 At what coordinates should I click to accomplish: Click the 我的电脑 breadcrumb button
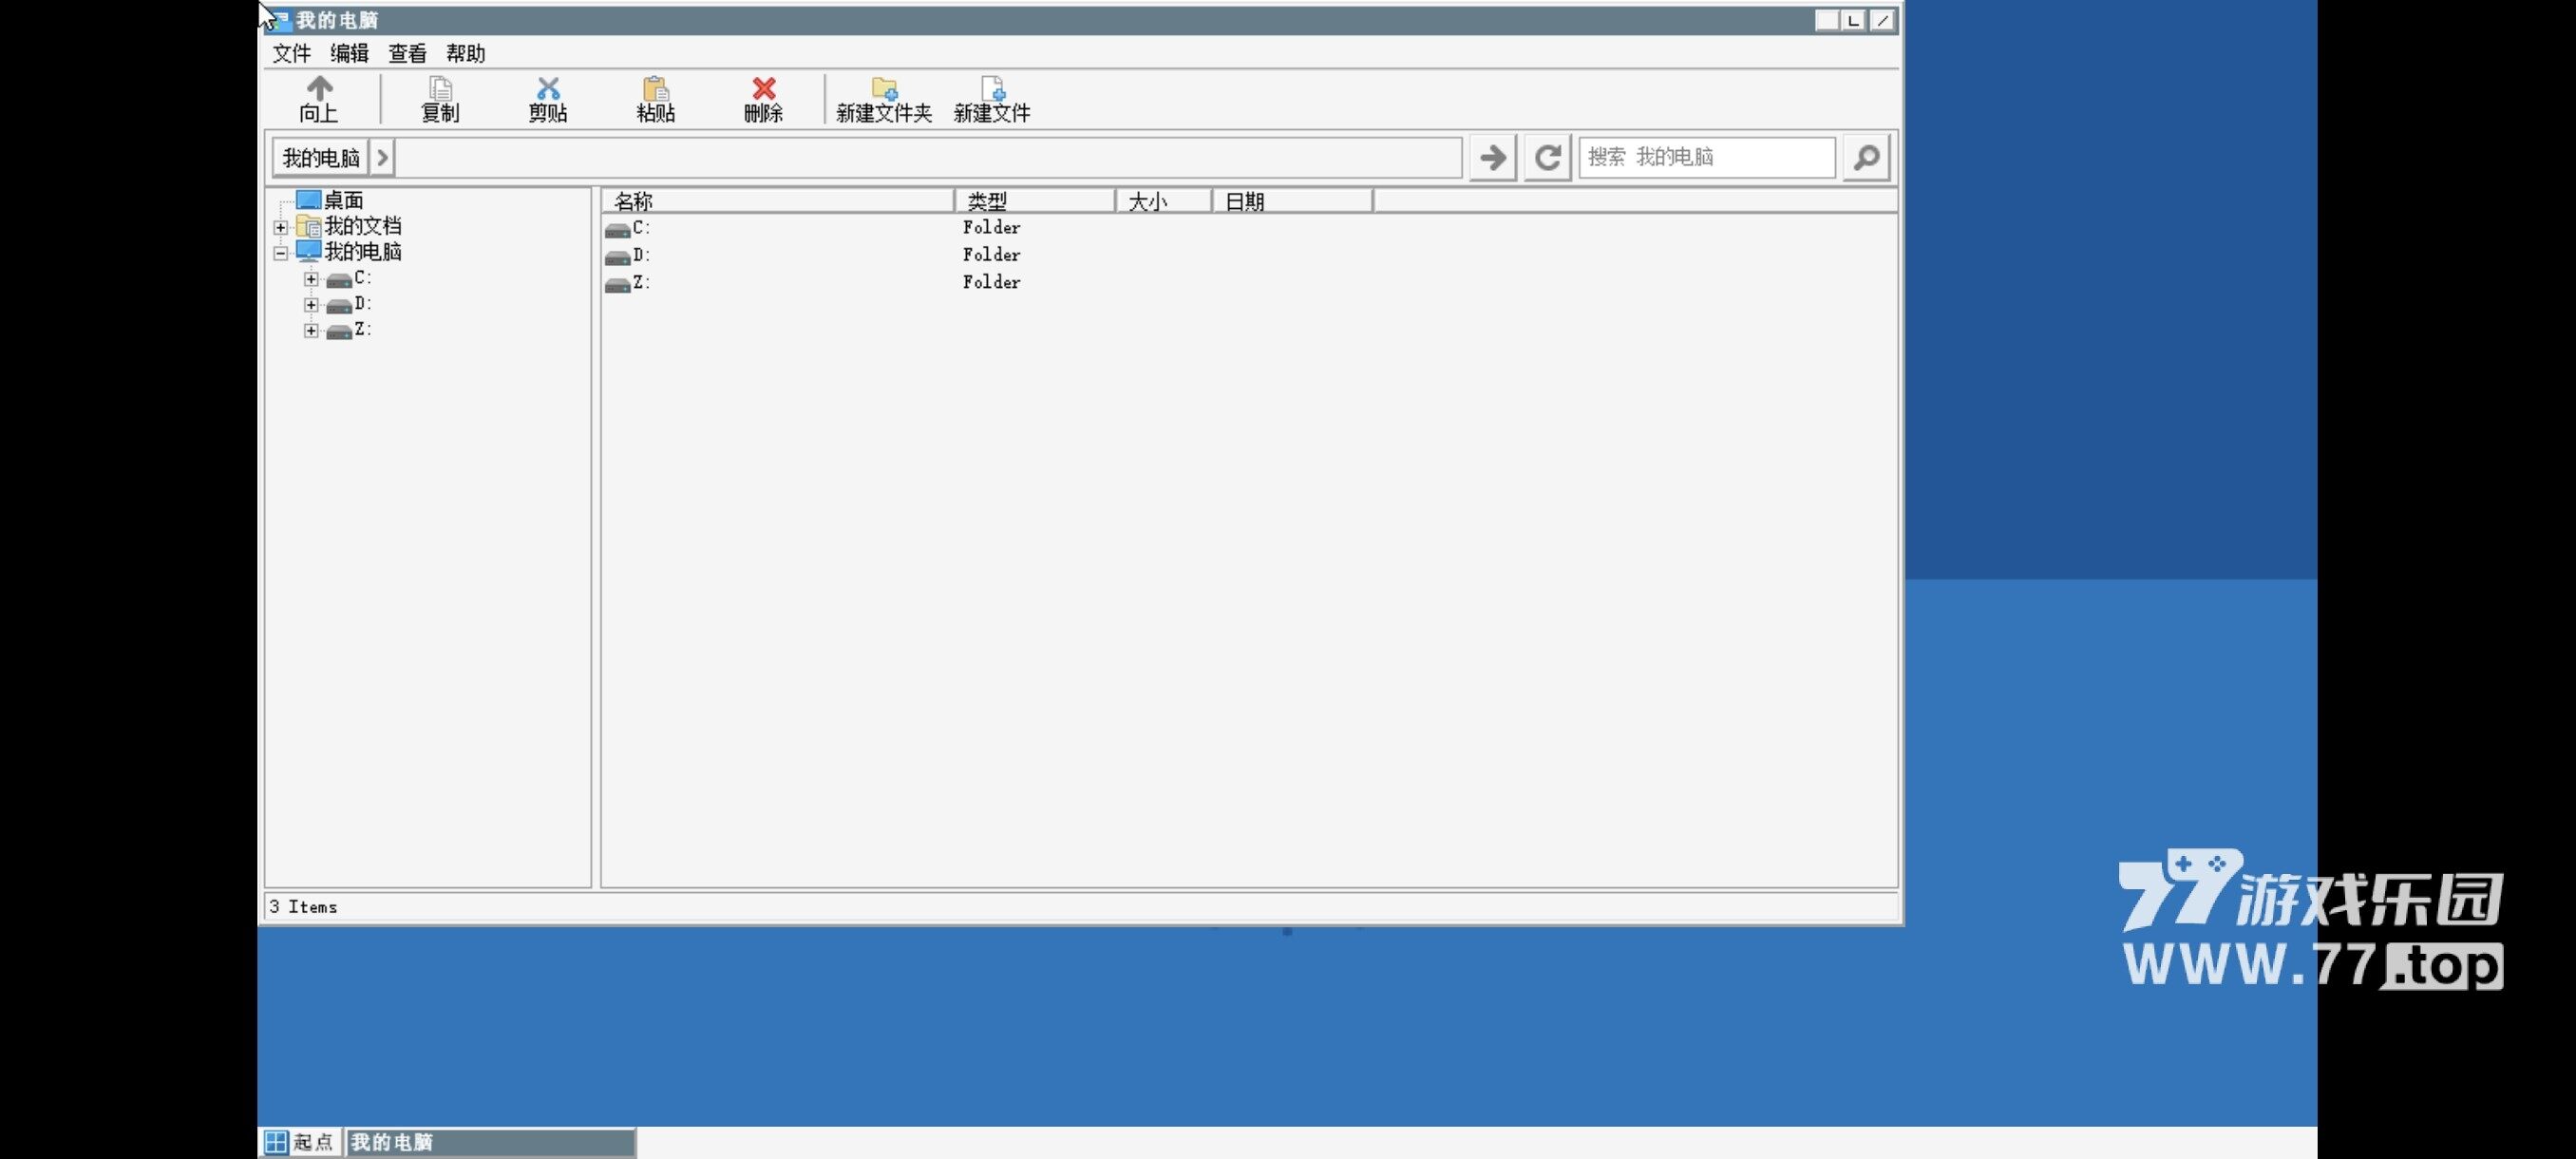click(321, 157)
